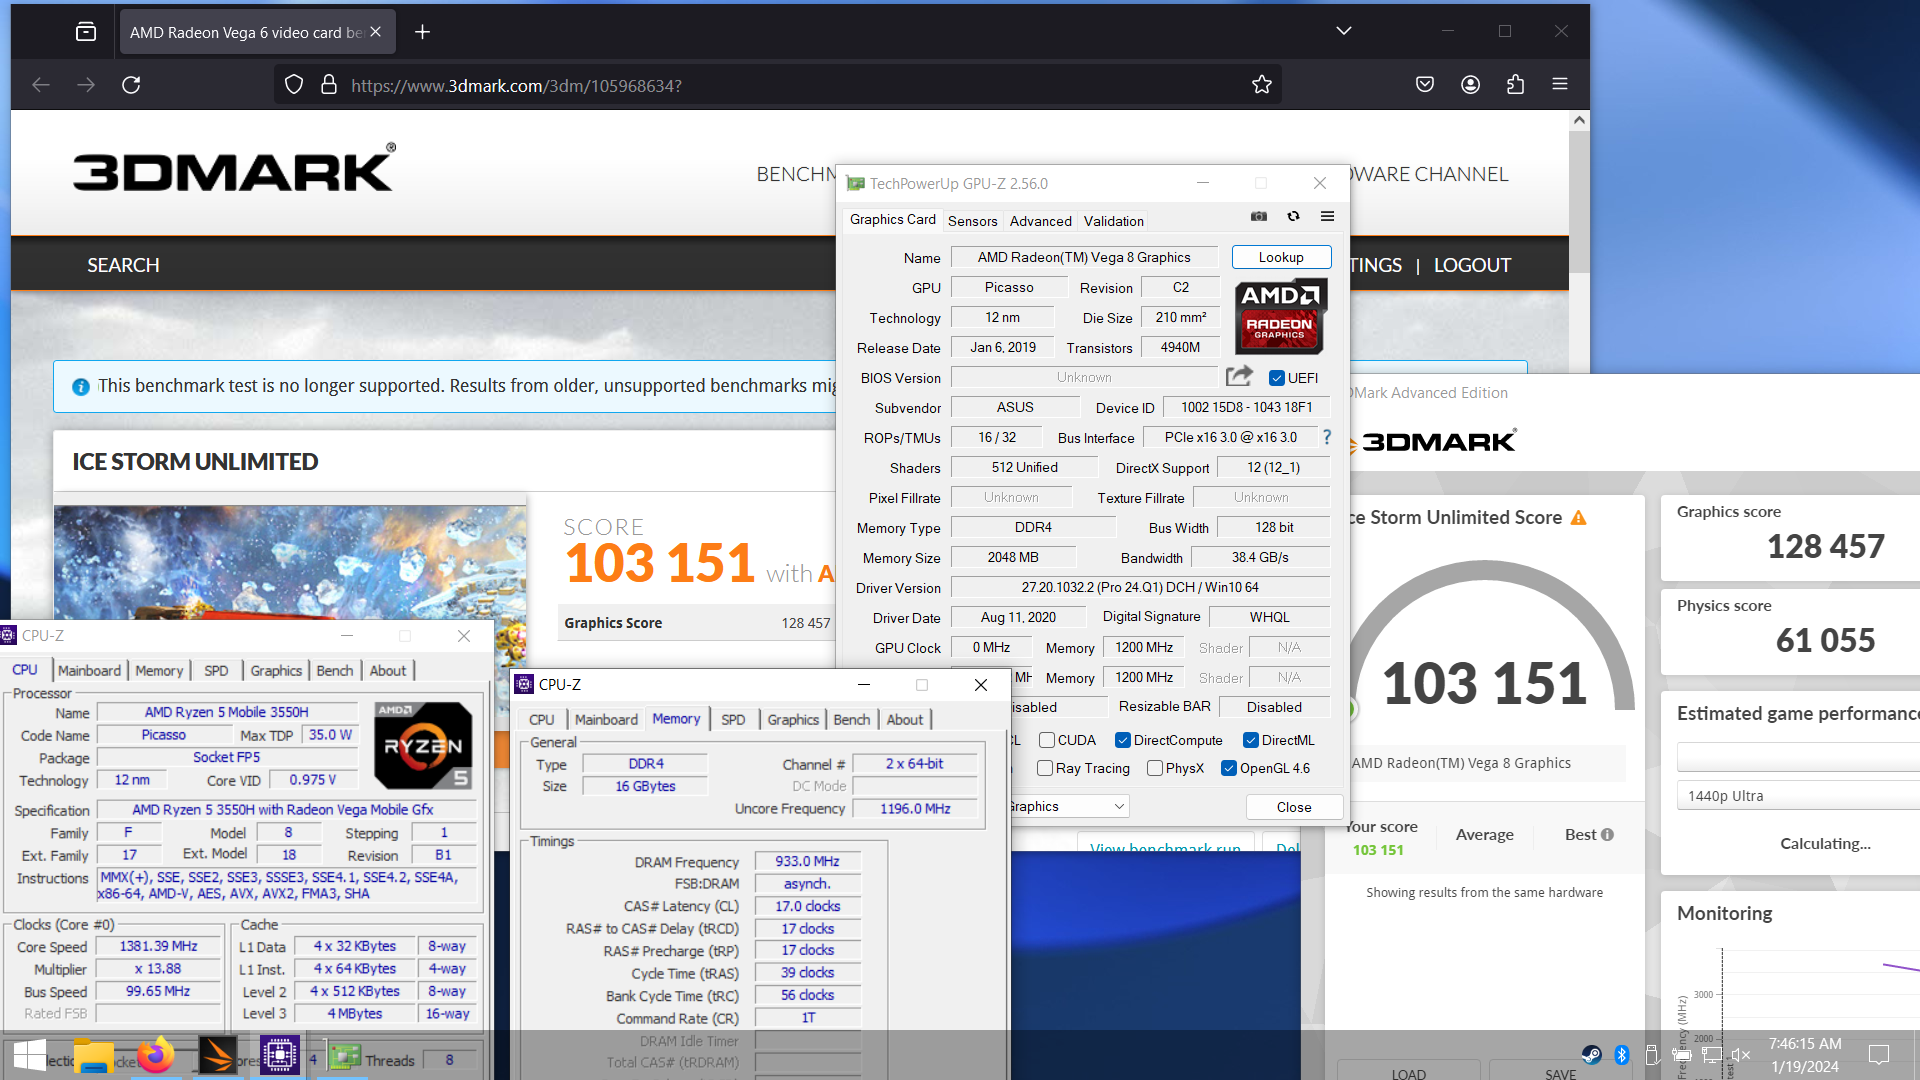Viewport: 1920px width, 1080px height.
Task: Click the 3DMark app taskbar icon
Action: pyautogui.click(x=217, y=1056)
